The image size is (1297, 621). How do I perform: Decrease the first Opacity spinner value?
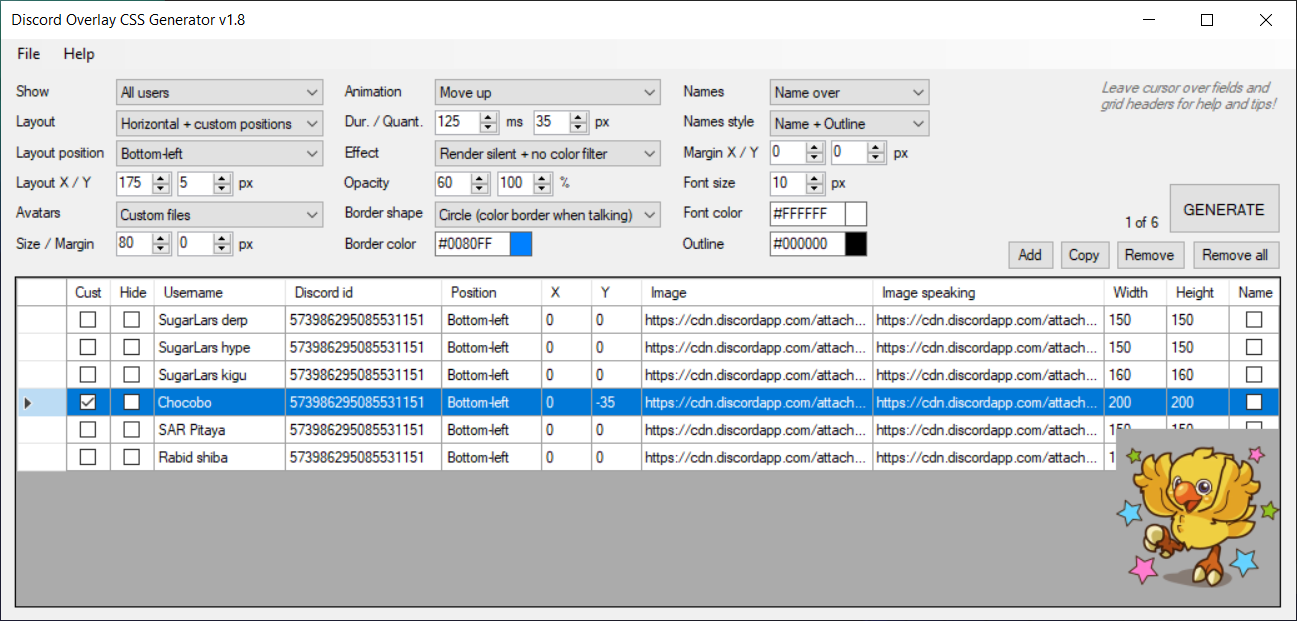click(x=488, y=188)
